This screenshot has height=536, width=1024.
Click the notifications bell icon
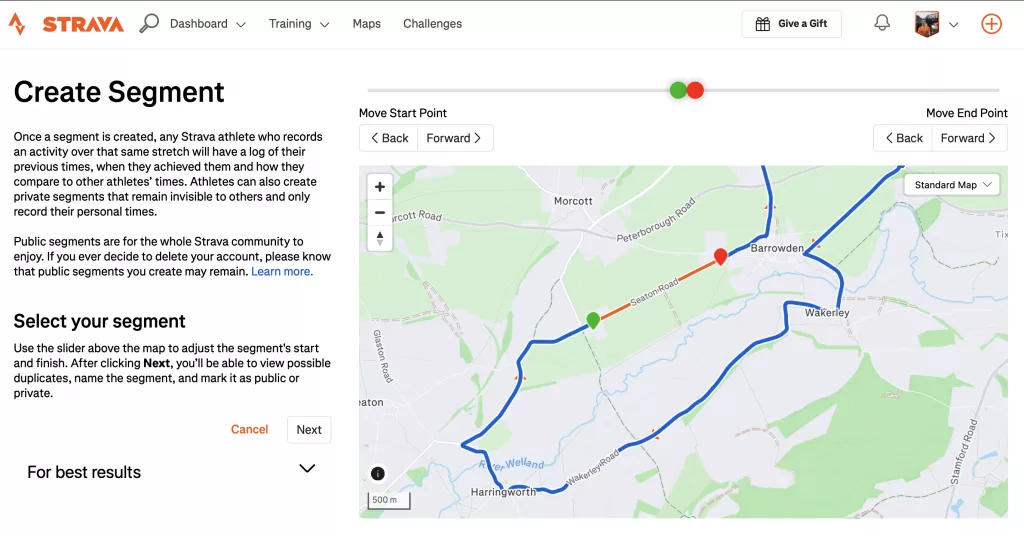click(882, 24)
